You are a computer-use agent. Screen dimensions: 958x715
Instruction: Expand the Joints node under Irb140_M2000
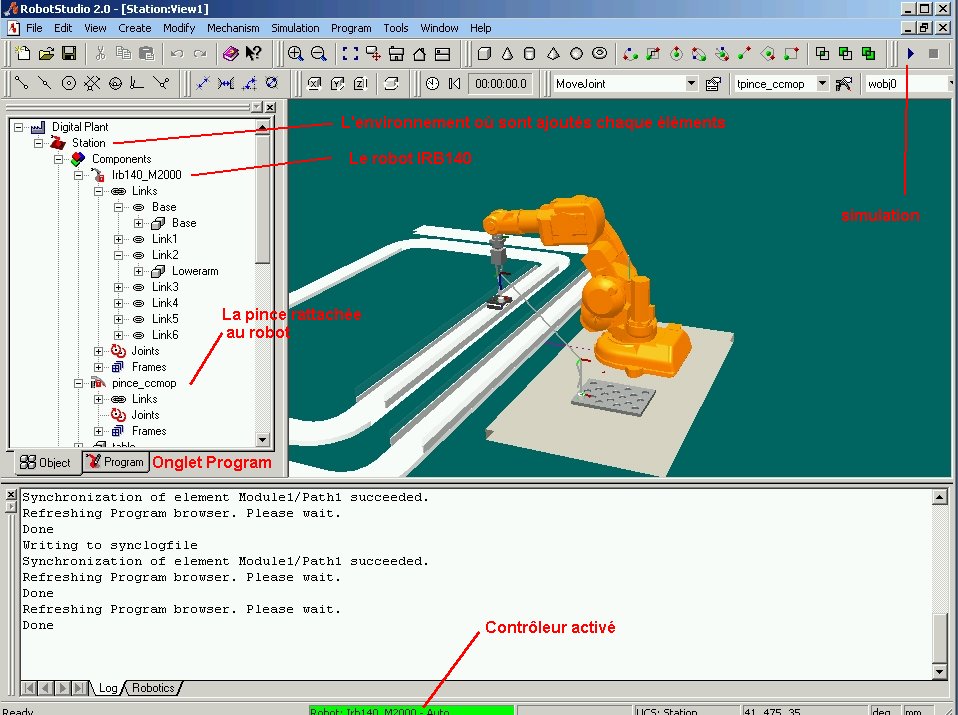(x=98, y=351)
